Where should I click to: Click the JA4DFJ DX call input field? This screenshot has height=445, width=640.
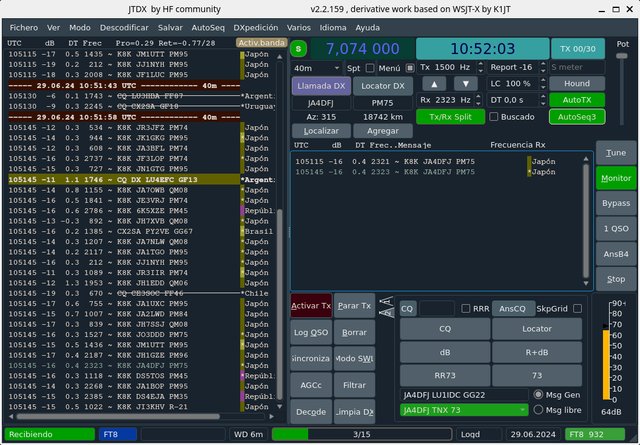(321, 103)
